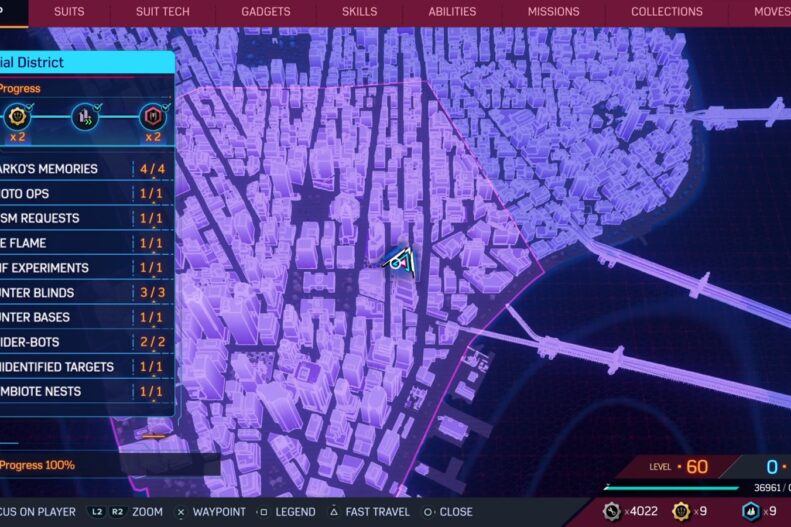
Task: Click the gold hero token counter icon
Action: point(681,511)
